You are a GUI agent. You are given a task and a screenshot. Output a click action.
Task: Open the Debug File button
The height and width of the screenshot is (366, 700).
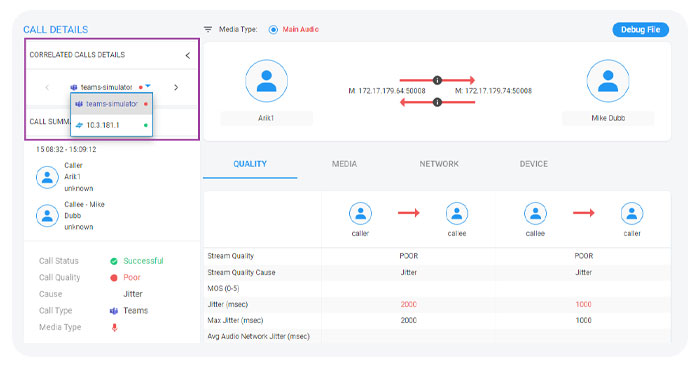click(640, 29)
